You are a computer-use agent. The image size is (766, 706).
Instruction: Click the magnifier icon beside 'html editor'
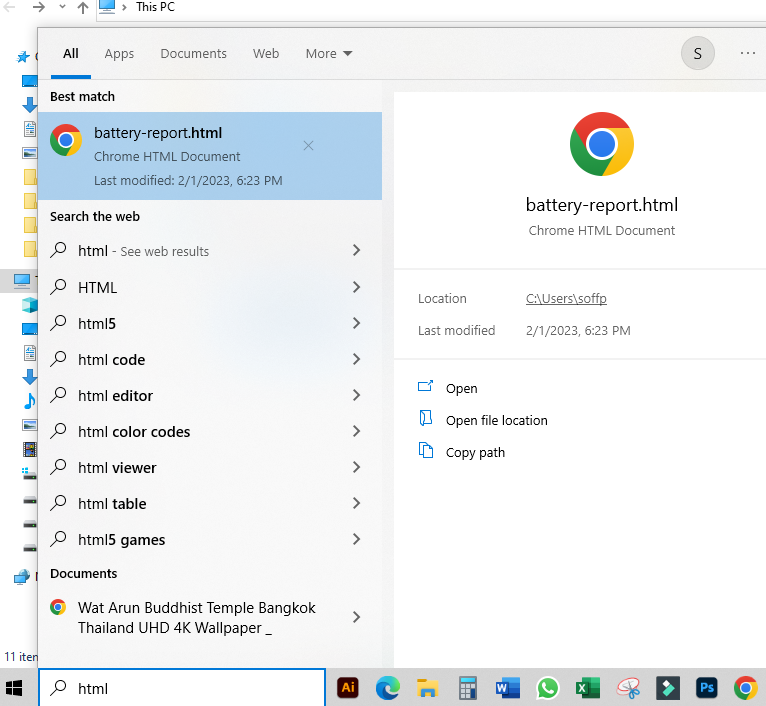coord(58,395)
